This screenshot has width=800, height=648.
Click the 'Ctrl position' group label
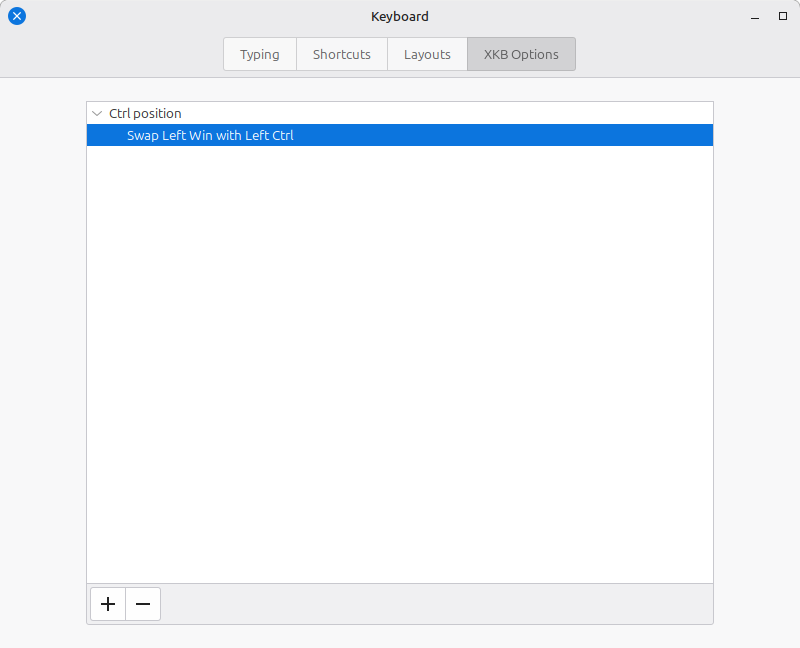click(145, 113)
